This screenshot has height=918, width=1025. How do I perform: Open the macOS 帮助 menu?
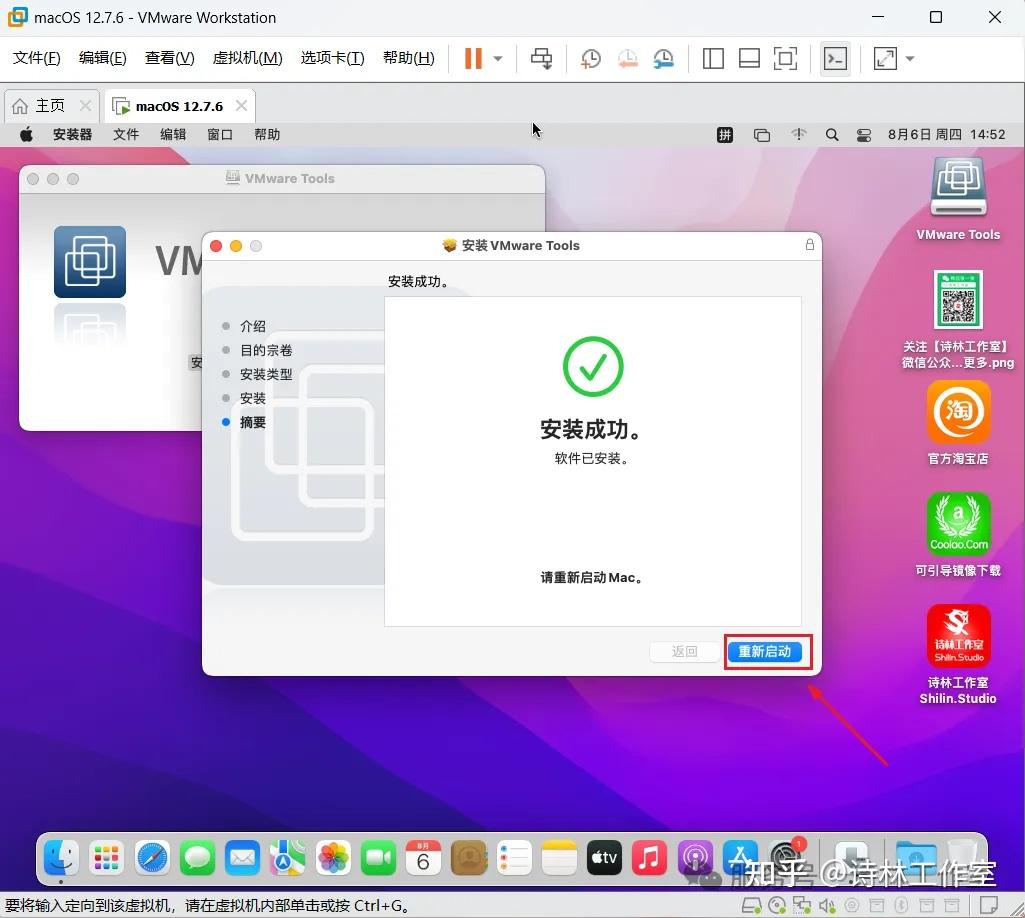click(267, 135)
